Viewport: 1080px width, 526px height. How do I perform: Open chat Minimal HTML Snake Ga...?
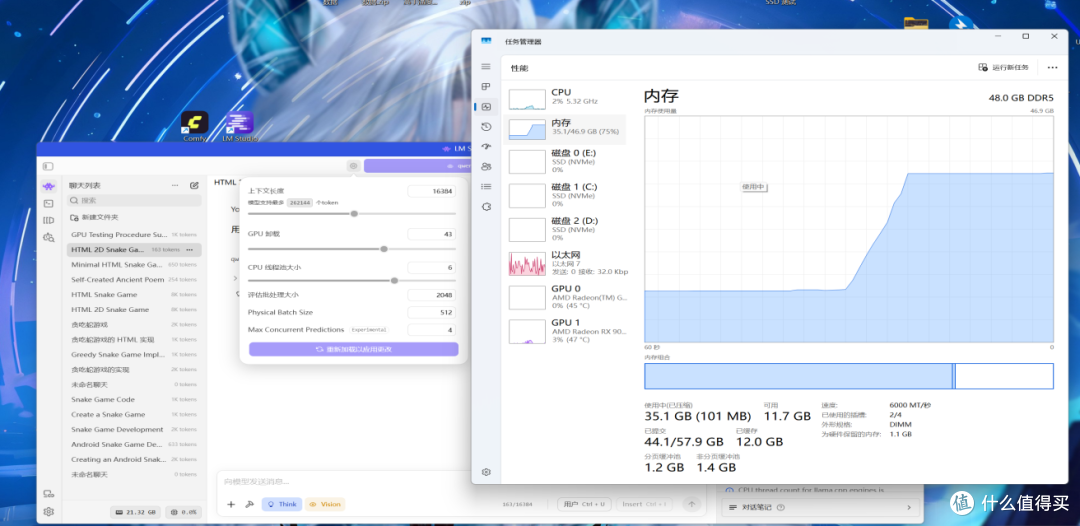tap(134, 264)
